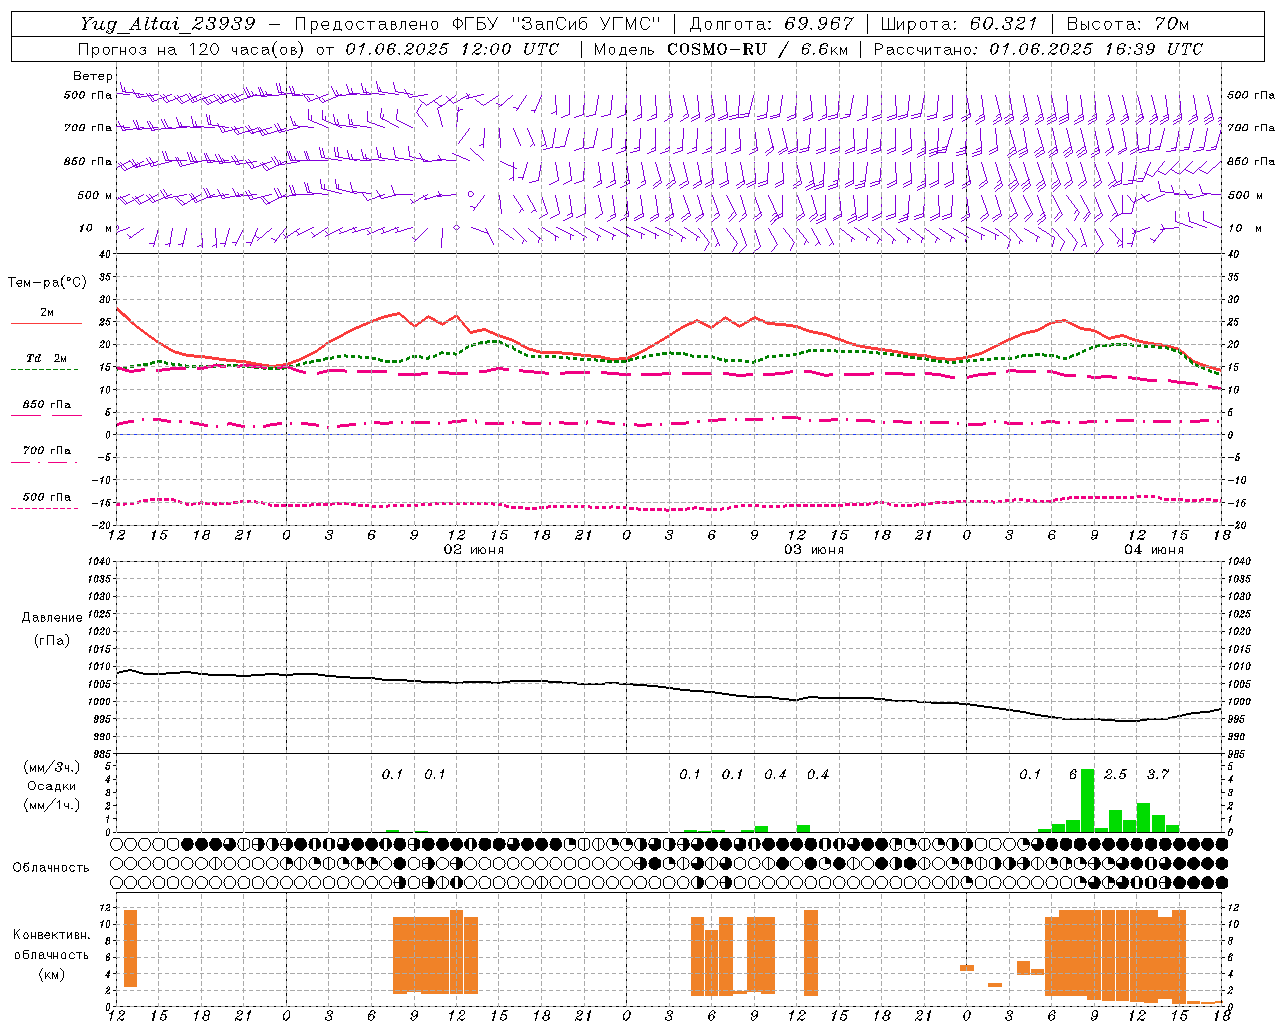Image resolution: width=1280 pixels, height=1024 pixels.
Task: Click the date label 03 июня
Action: [814, 550]
